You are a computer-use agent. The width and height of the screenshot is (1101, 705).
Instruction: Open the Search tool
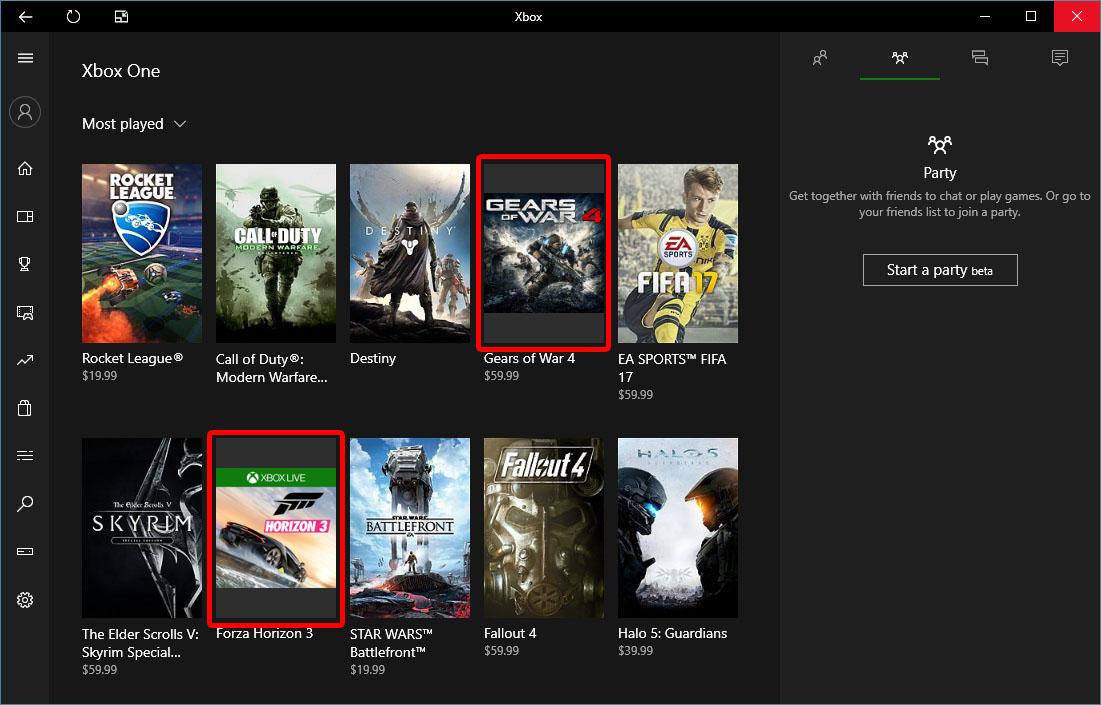(x=25, y=503)
